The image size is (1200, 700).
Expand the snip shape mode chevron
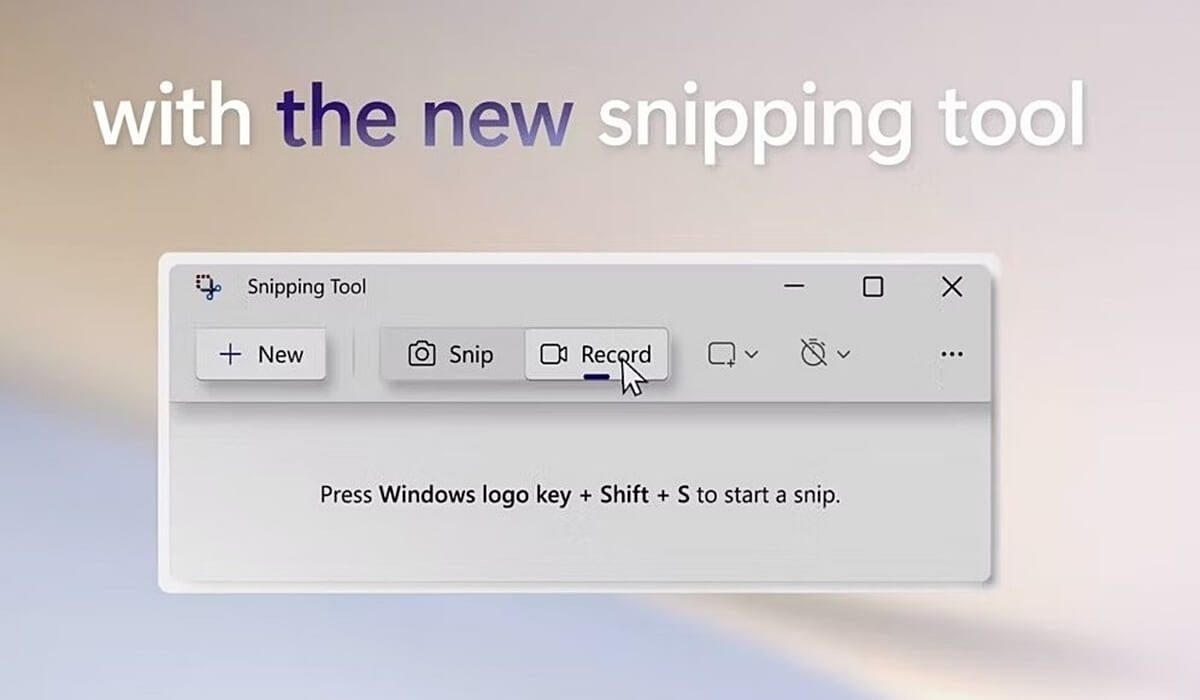click(x=752, y=354)
